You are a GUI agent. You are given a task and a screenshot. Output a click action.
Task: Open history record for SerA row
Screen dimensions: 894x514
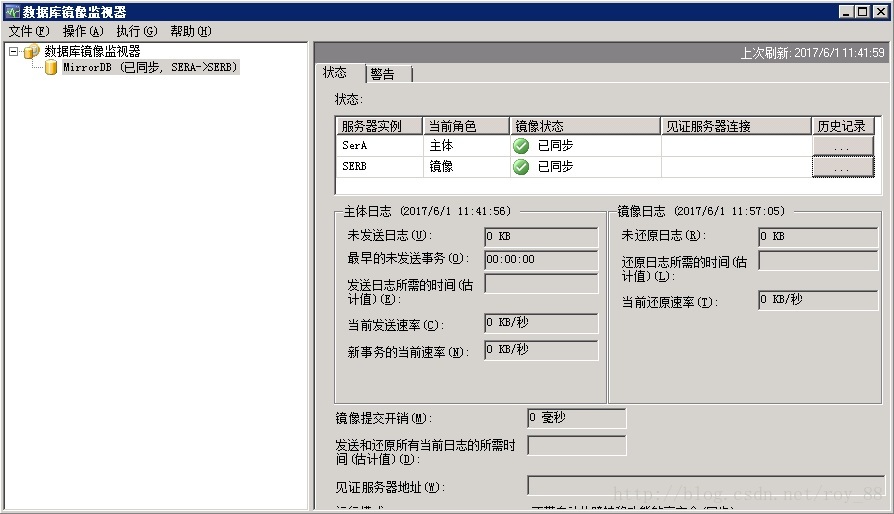[x=842, y=146]
